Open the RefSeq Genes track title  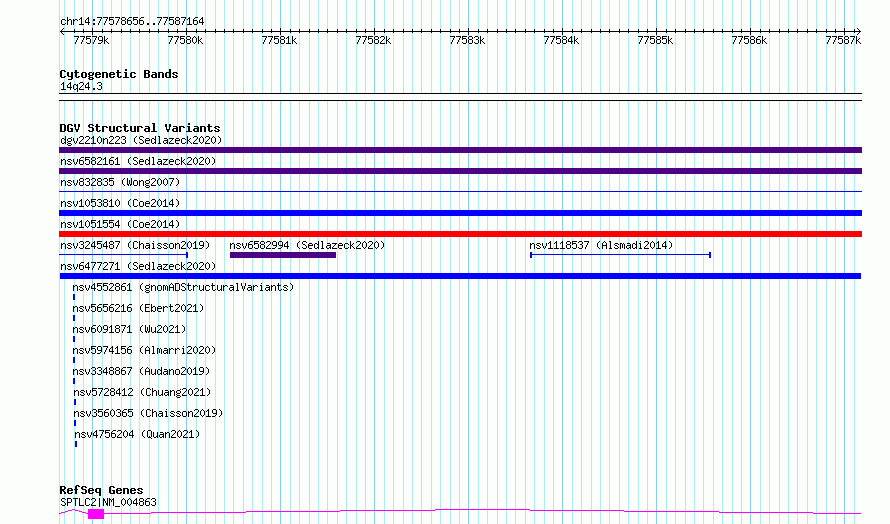[x=101, y=490]
